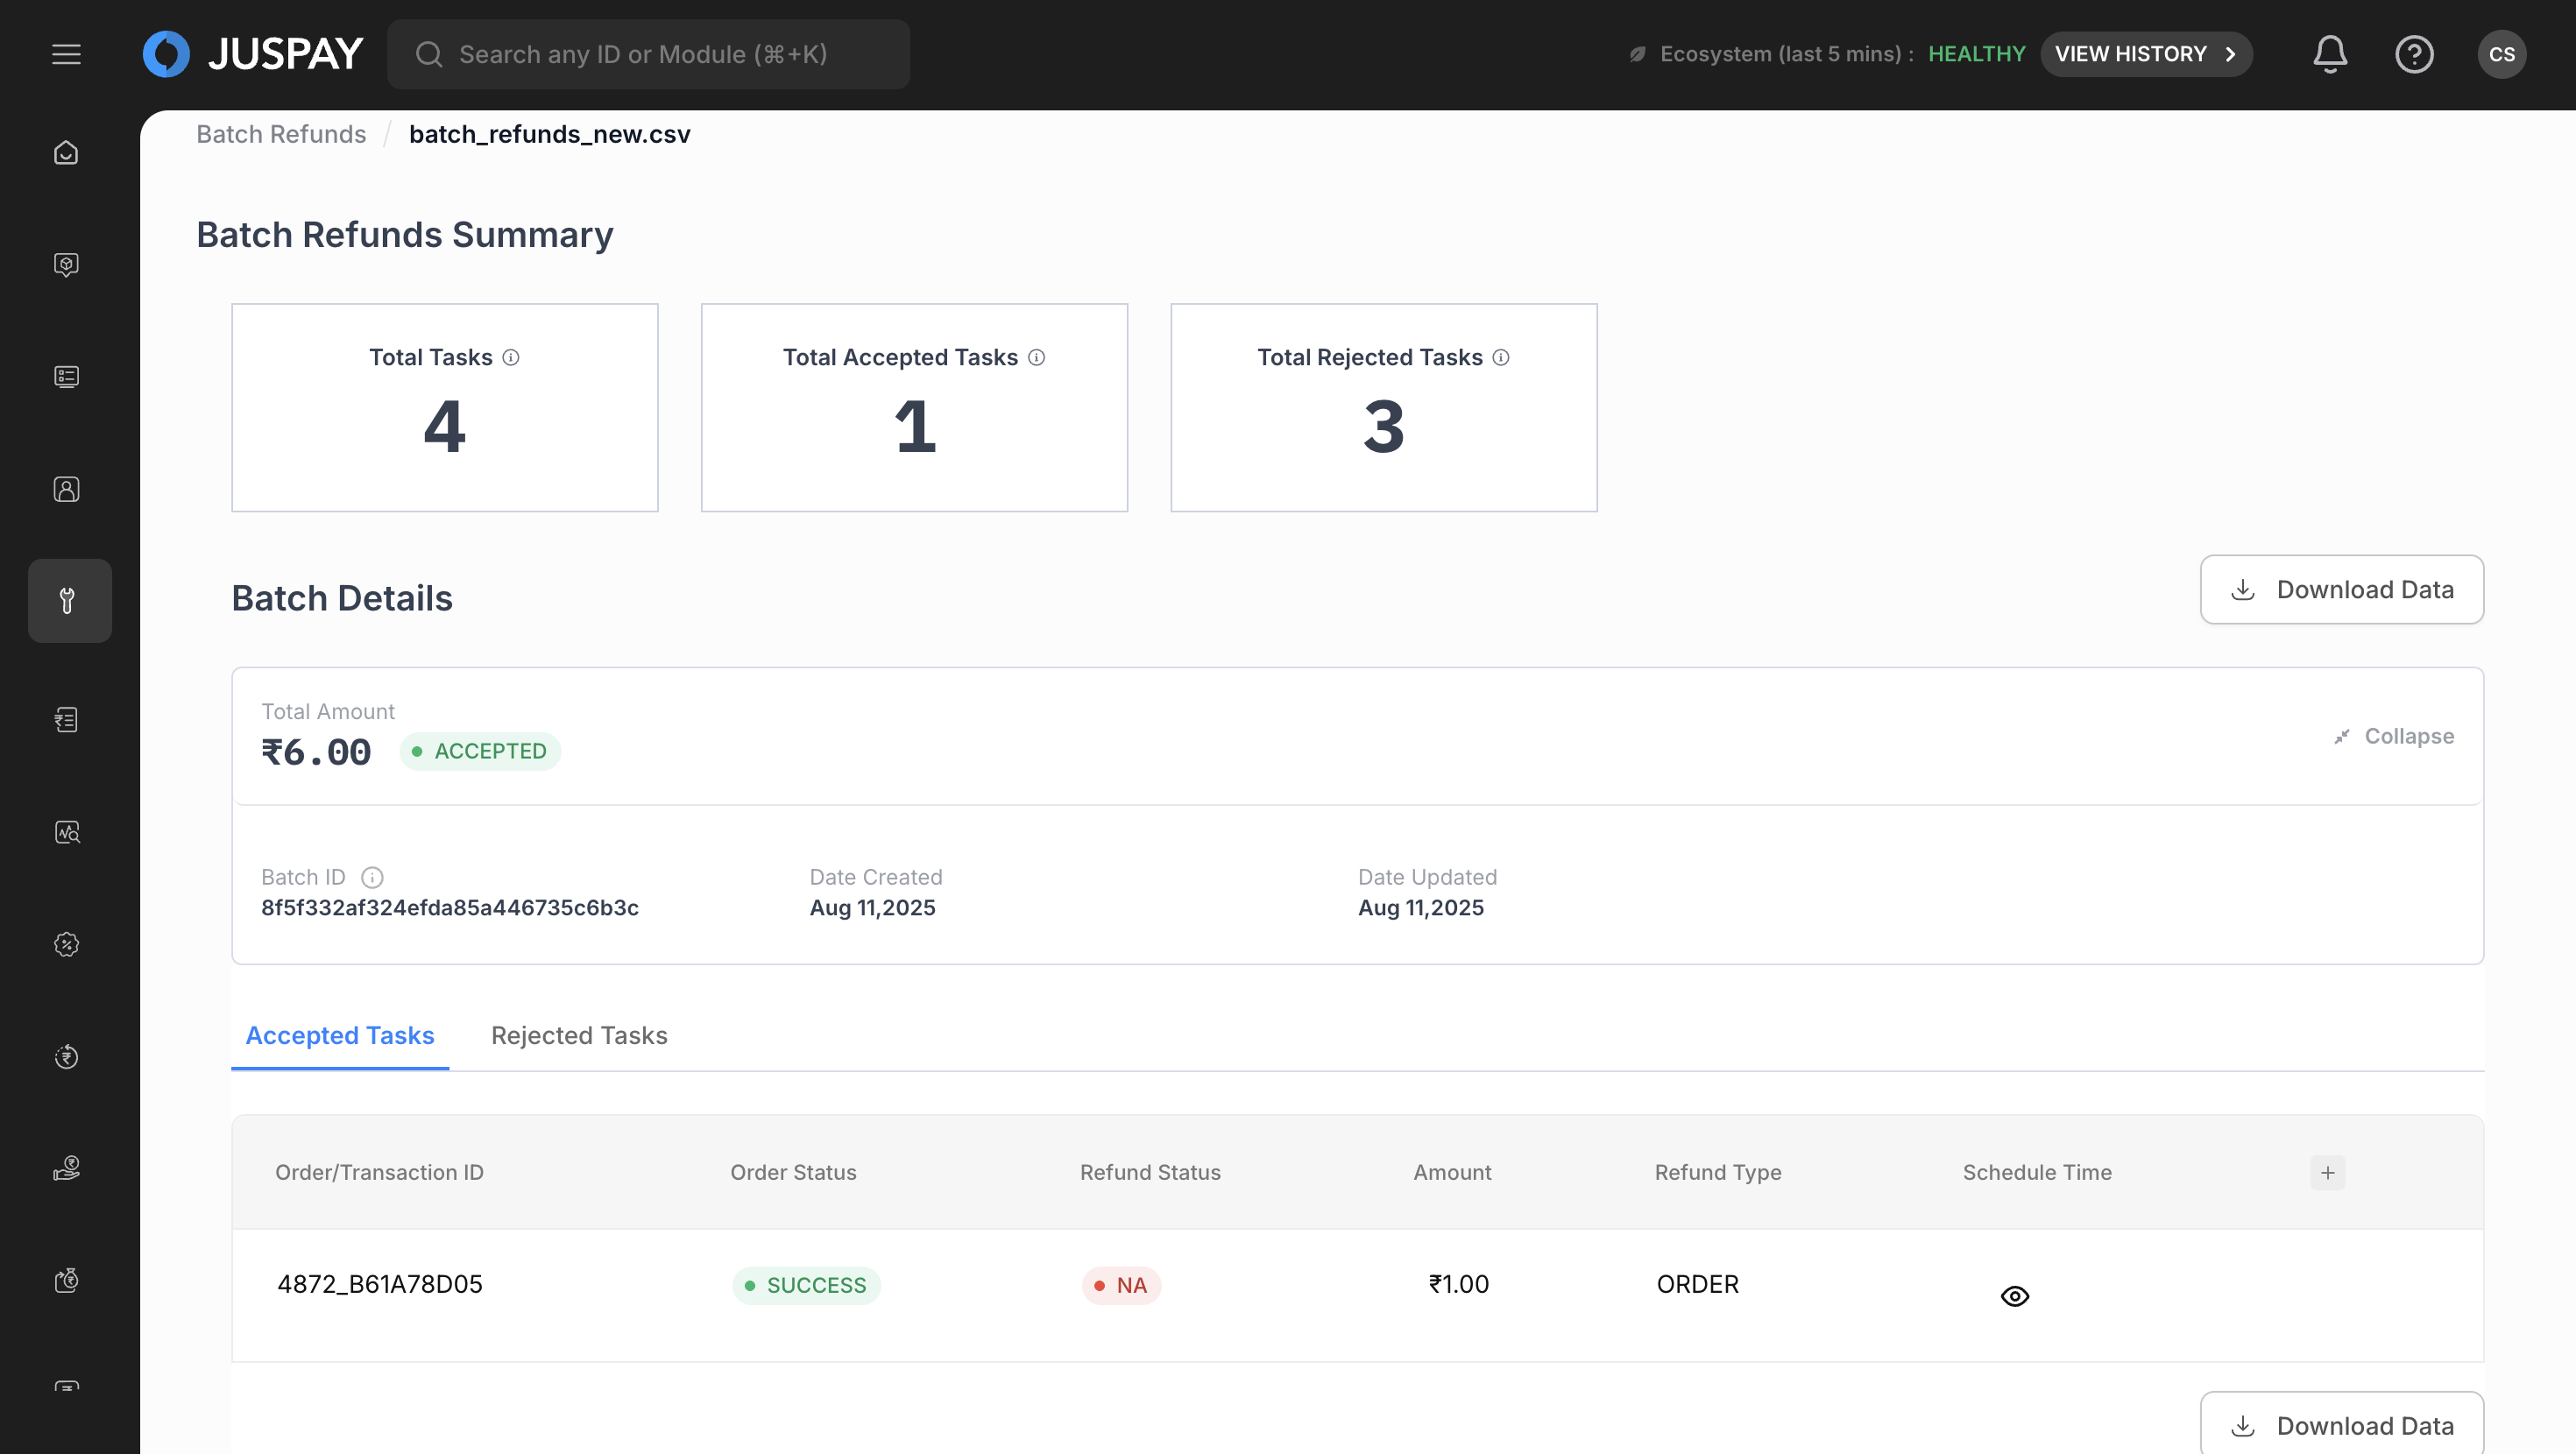The height and width of the screenshot is (1454, 2576).
Task: Click the search any ID field
Action: coord(647,54)
